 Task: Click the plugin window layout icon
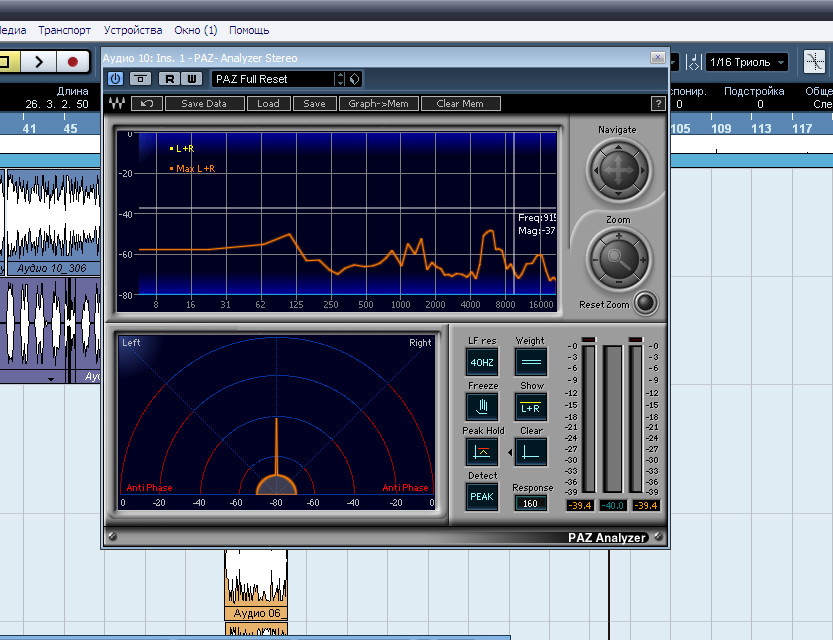pos(140,79)
